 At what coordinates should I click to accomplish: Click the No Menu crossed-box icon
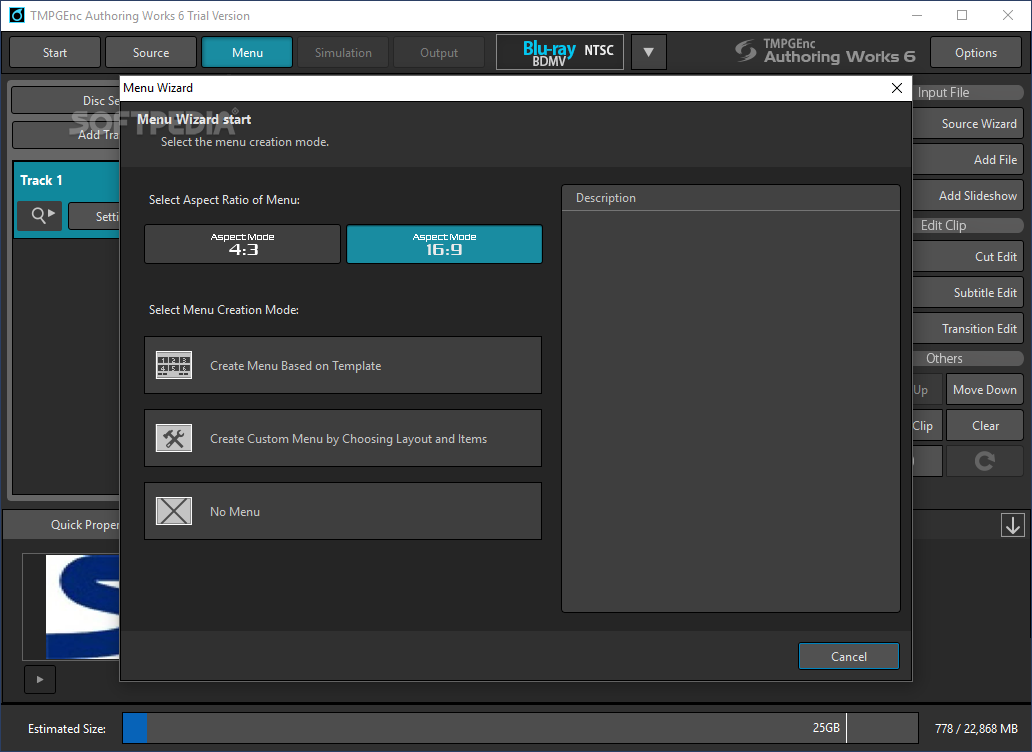coord(174,511)
